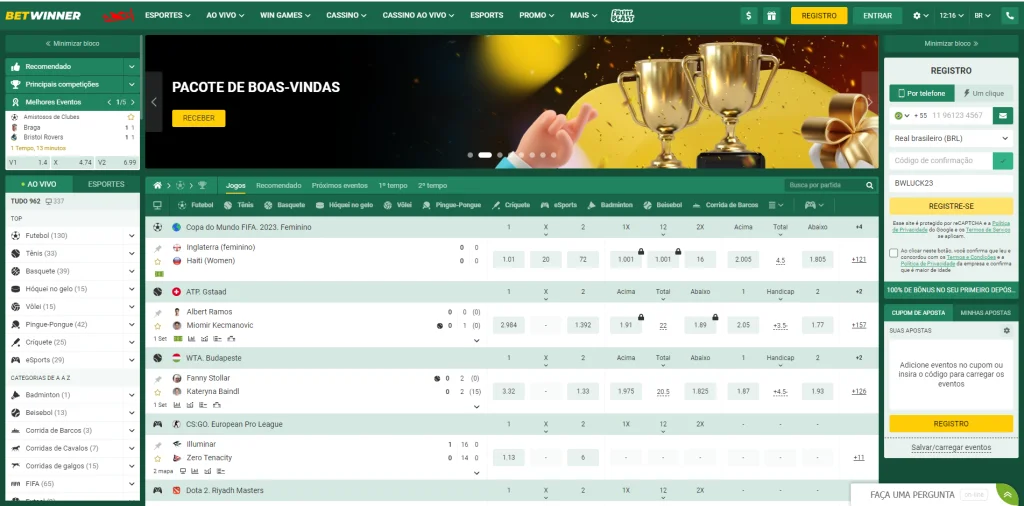1024x506 pixels.
Task: Expand Albert Ramos match details chevron
Action: [477, 340]
